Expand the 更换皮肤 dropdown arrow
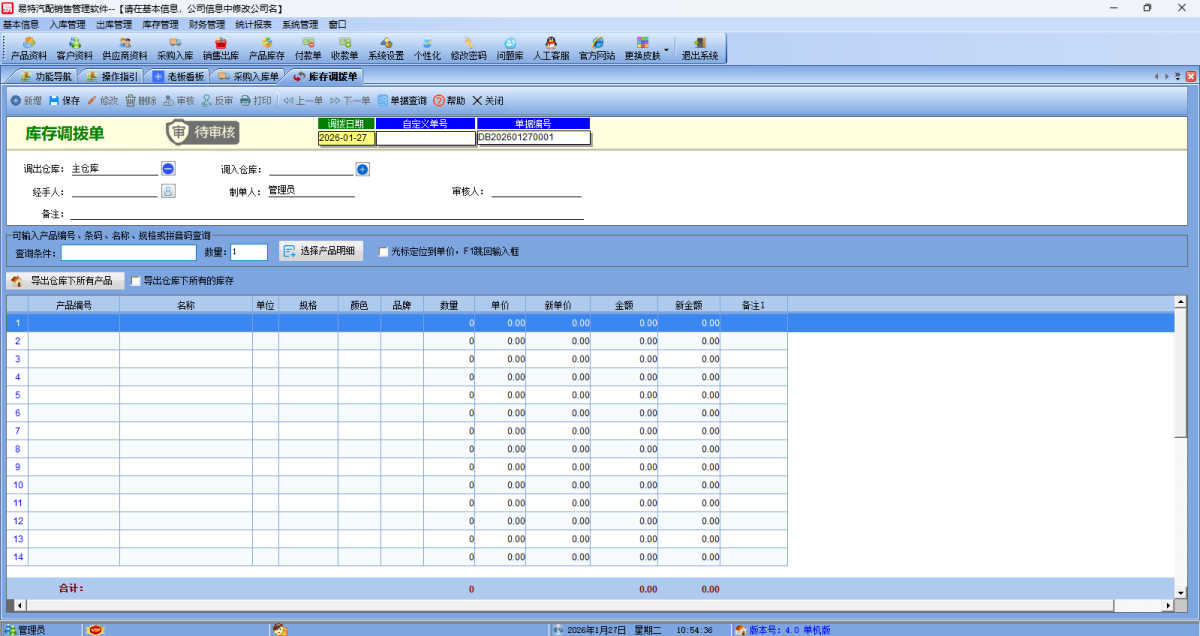Viewport: 1200px width, 636px height. (x=666, y=48)
